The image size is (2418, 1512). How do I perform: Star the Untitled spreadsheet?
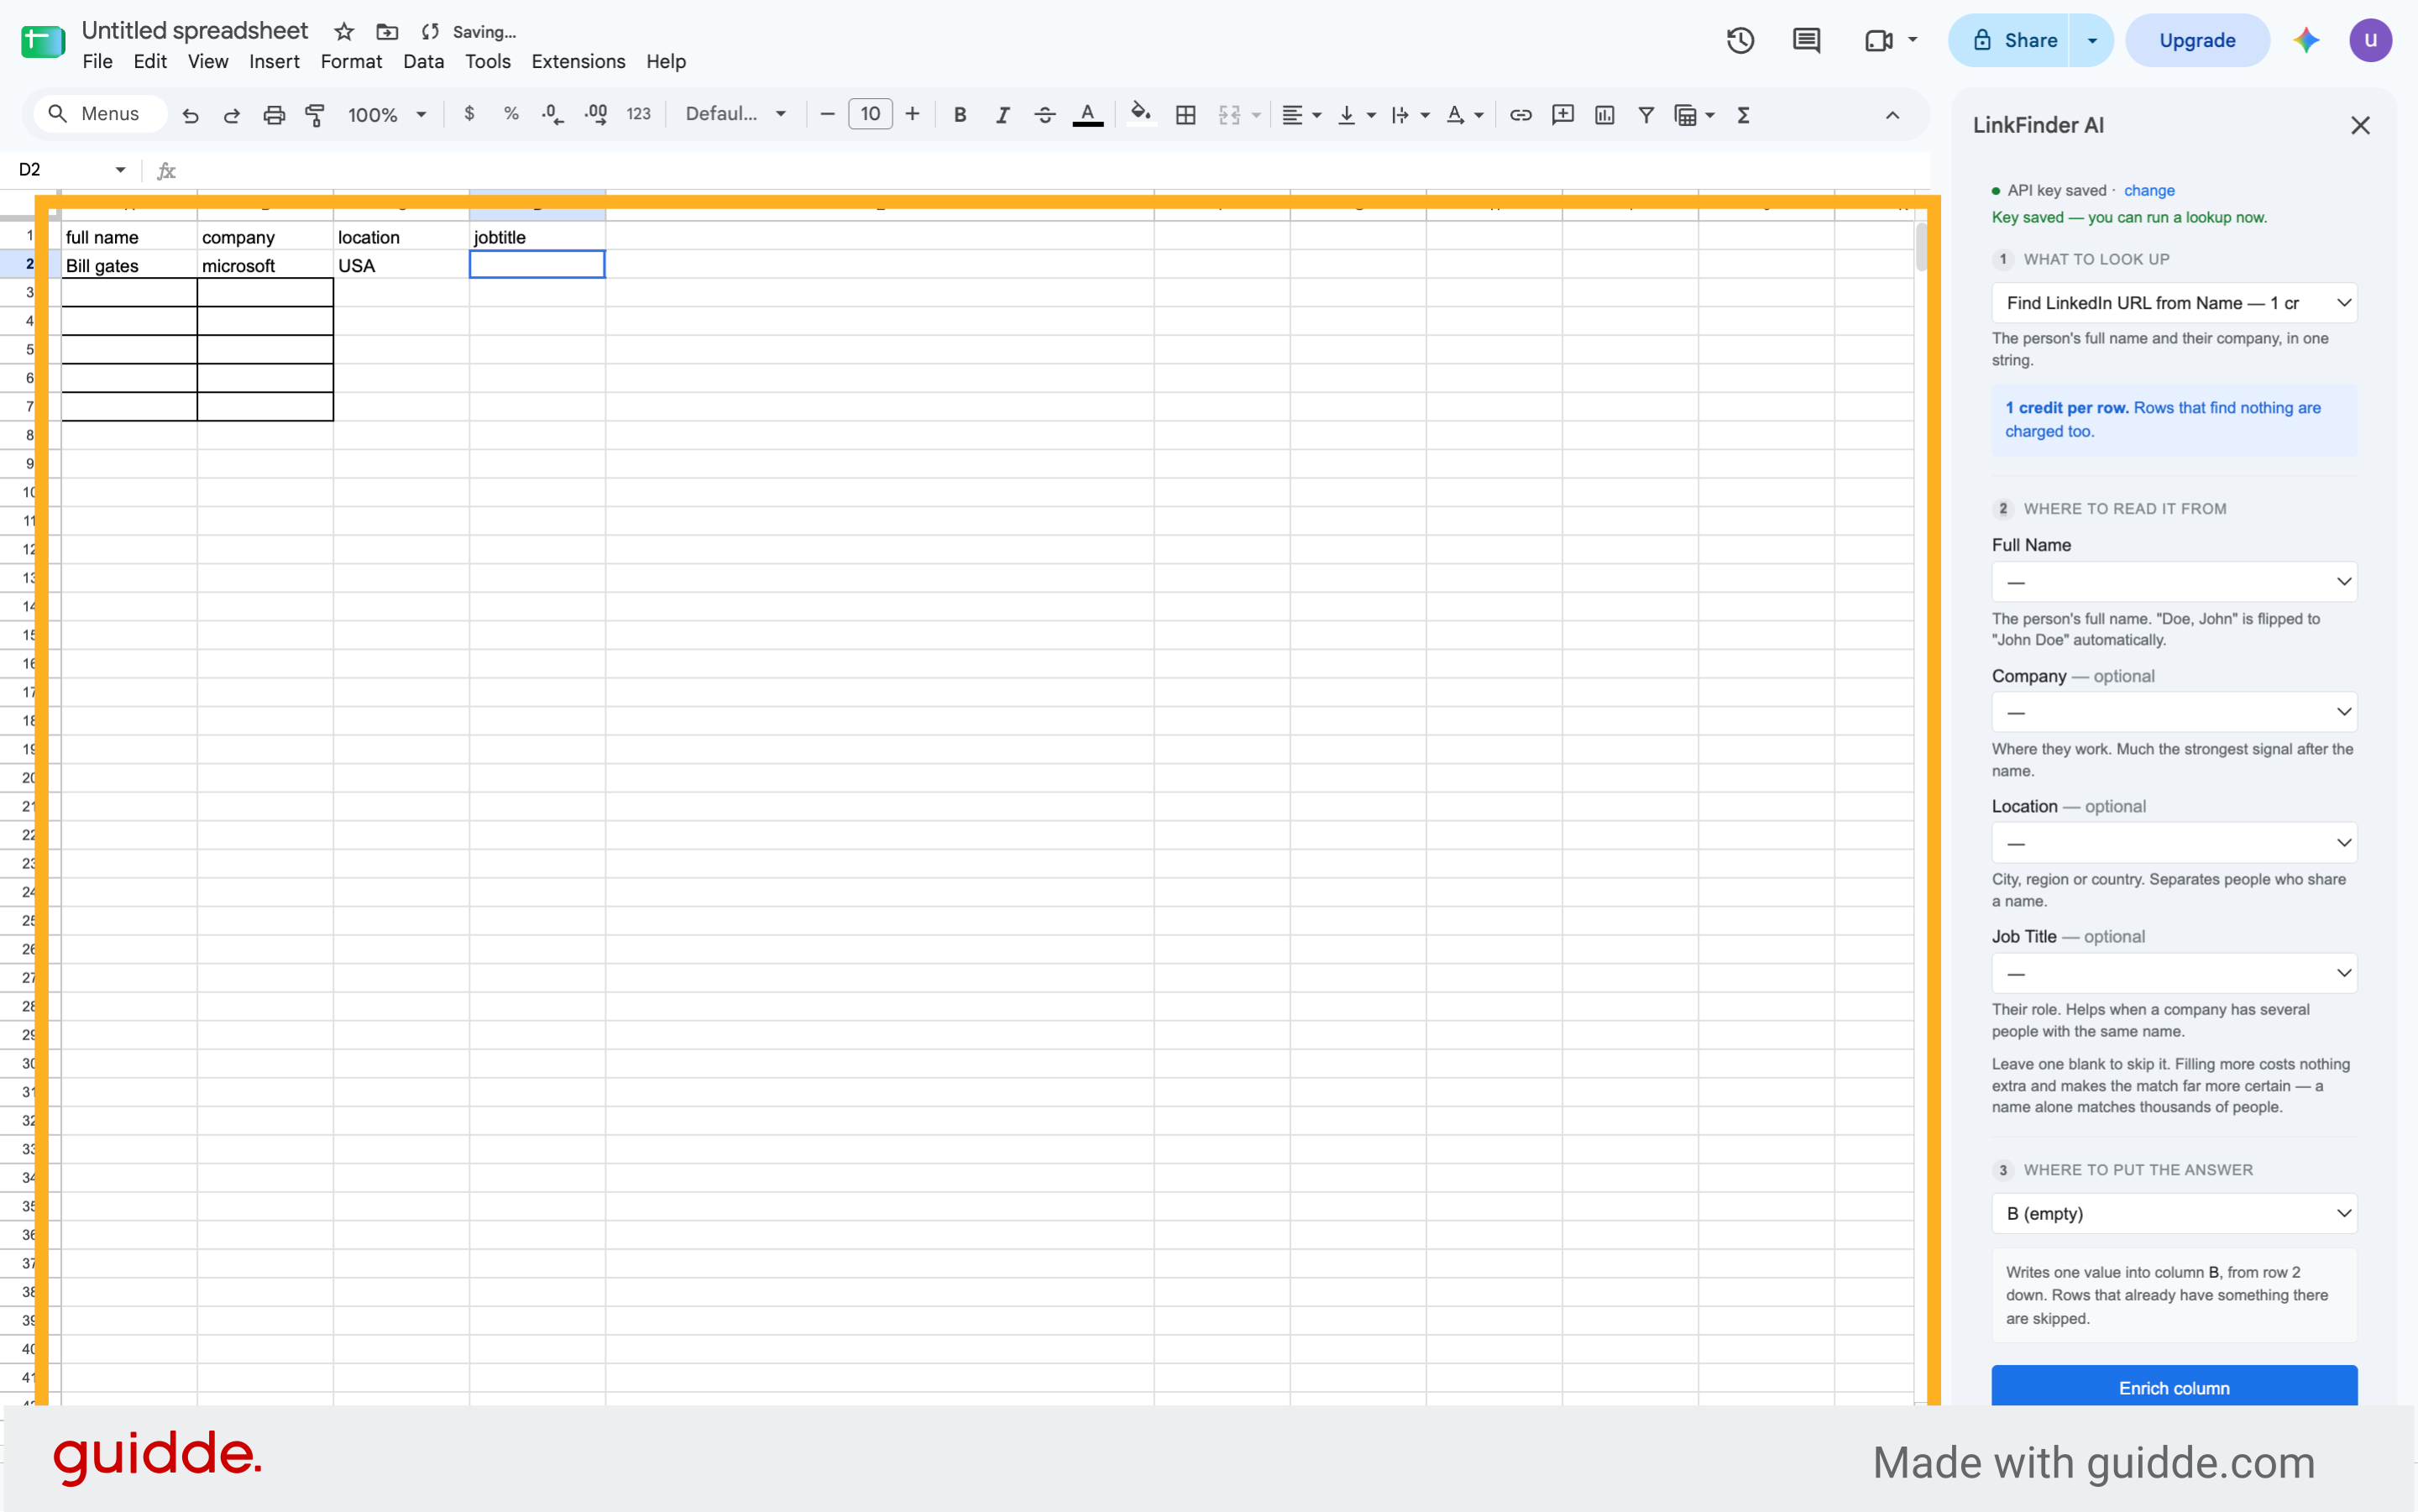click(344, 32)
